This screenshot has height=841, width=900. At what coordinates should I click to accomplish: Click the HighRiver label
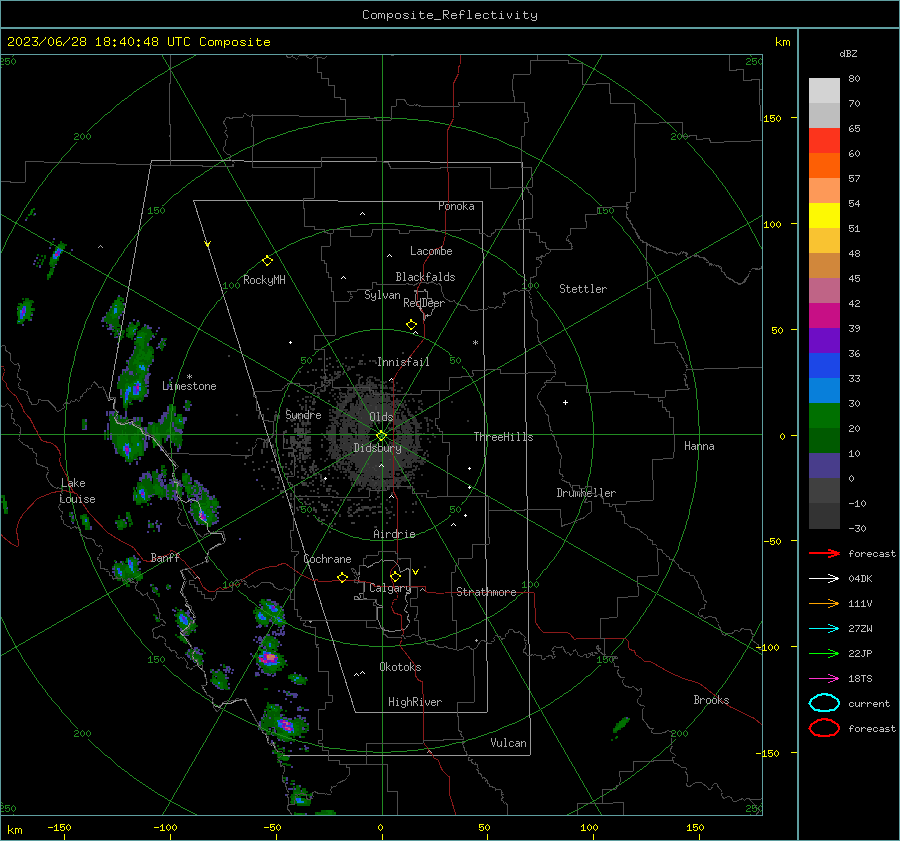[x=414, y=702]
